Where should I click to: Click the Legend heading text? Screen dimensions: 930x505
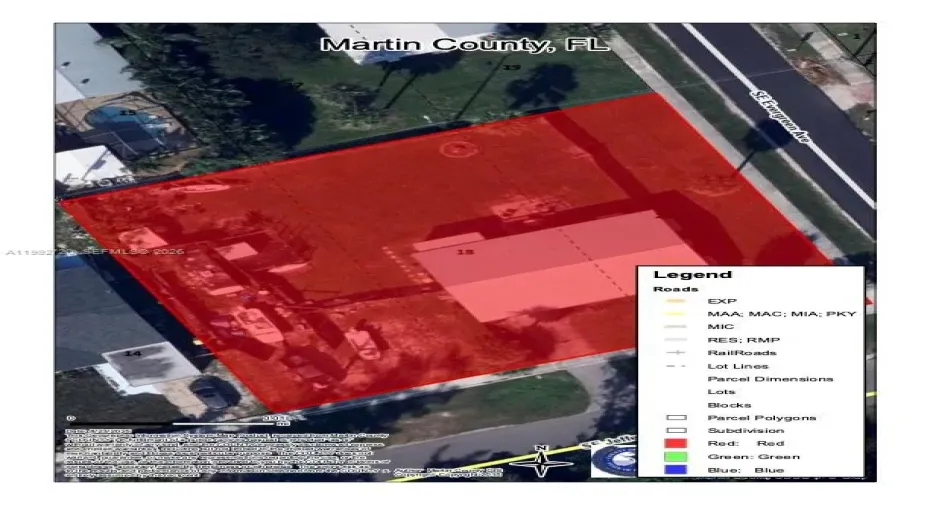tap(679, 275)
